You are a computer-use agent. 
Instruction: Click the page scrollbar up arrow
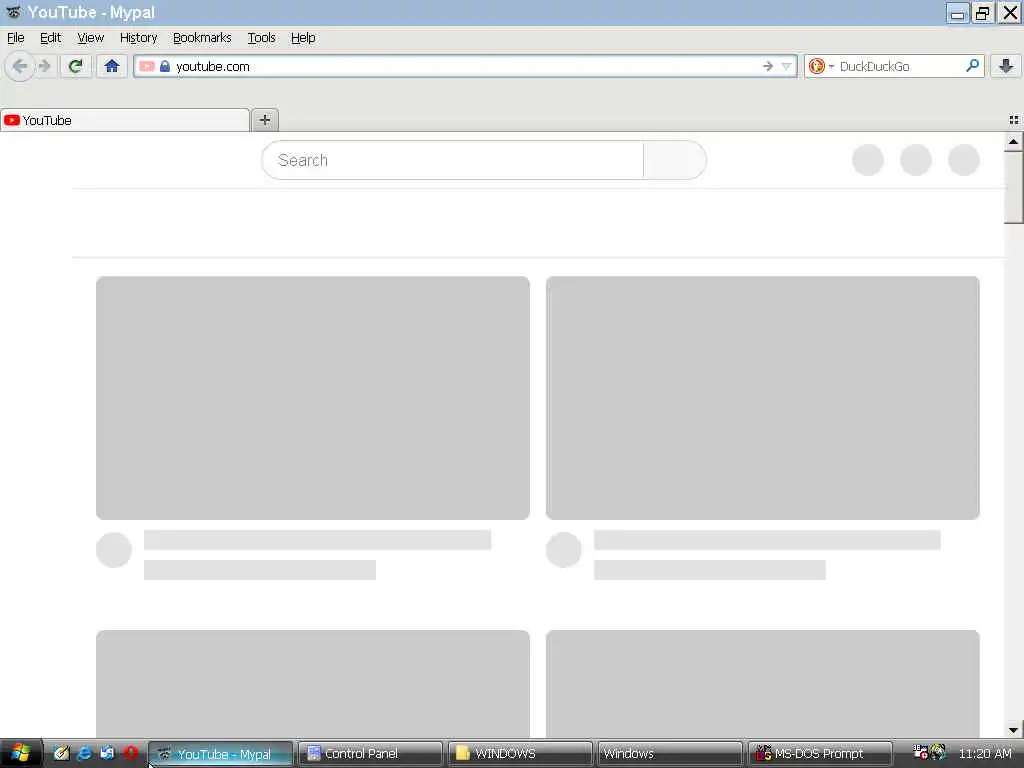click(x=1013, y=142)
